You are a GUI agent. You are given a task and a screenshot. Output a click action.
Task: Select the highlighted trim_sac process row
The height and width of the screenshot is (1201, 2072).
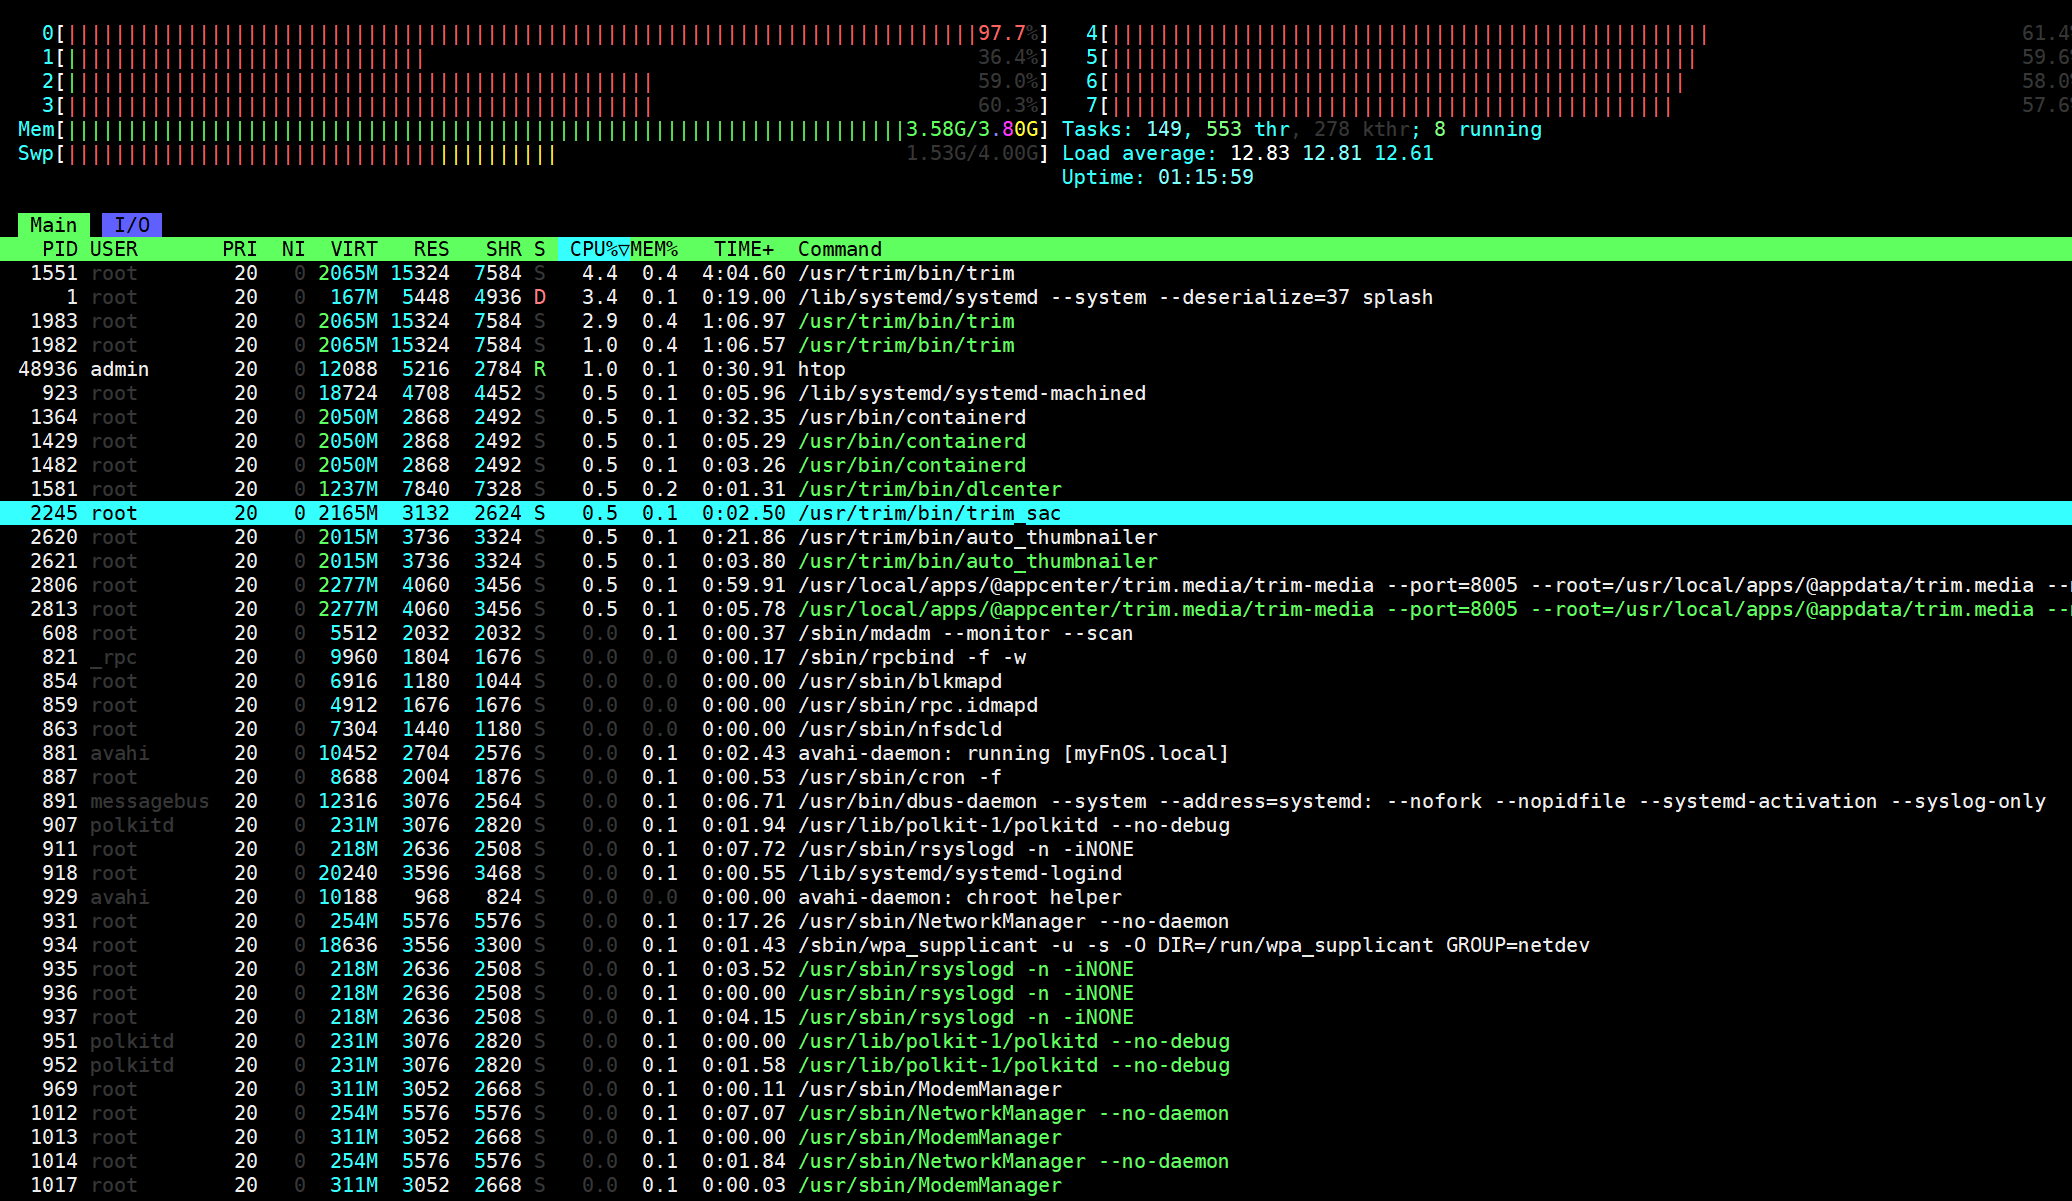pos(929,513)
